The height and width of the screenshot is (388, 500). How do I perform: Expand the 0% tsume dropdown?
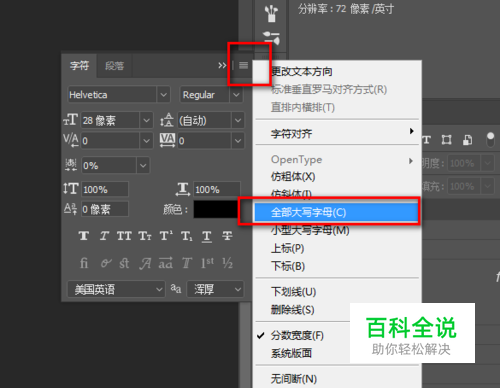coord(143,165)
